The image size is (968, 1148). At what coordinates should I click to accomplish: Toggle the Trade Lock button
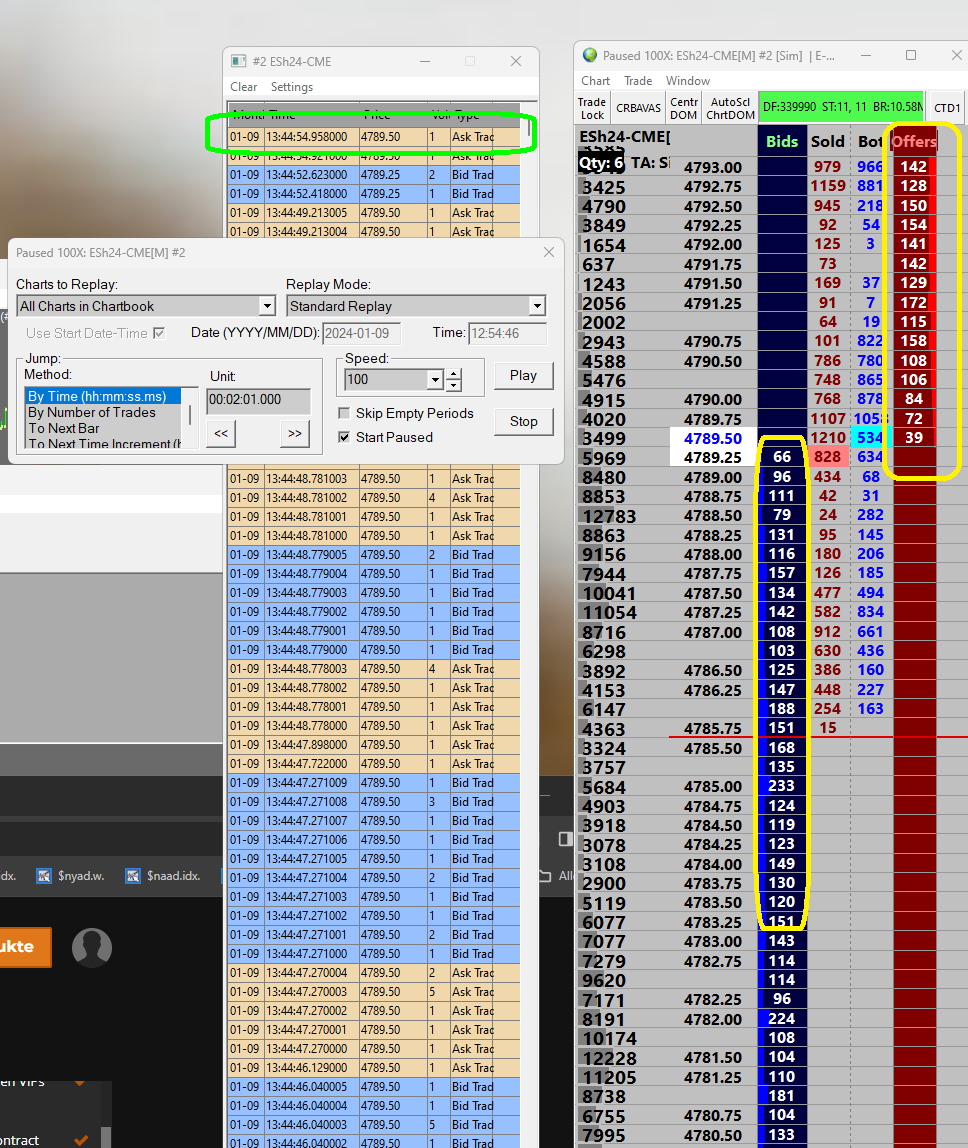[x=592, y=108]
